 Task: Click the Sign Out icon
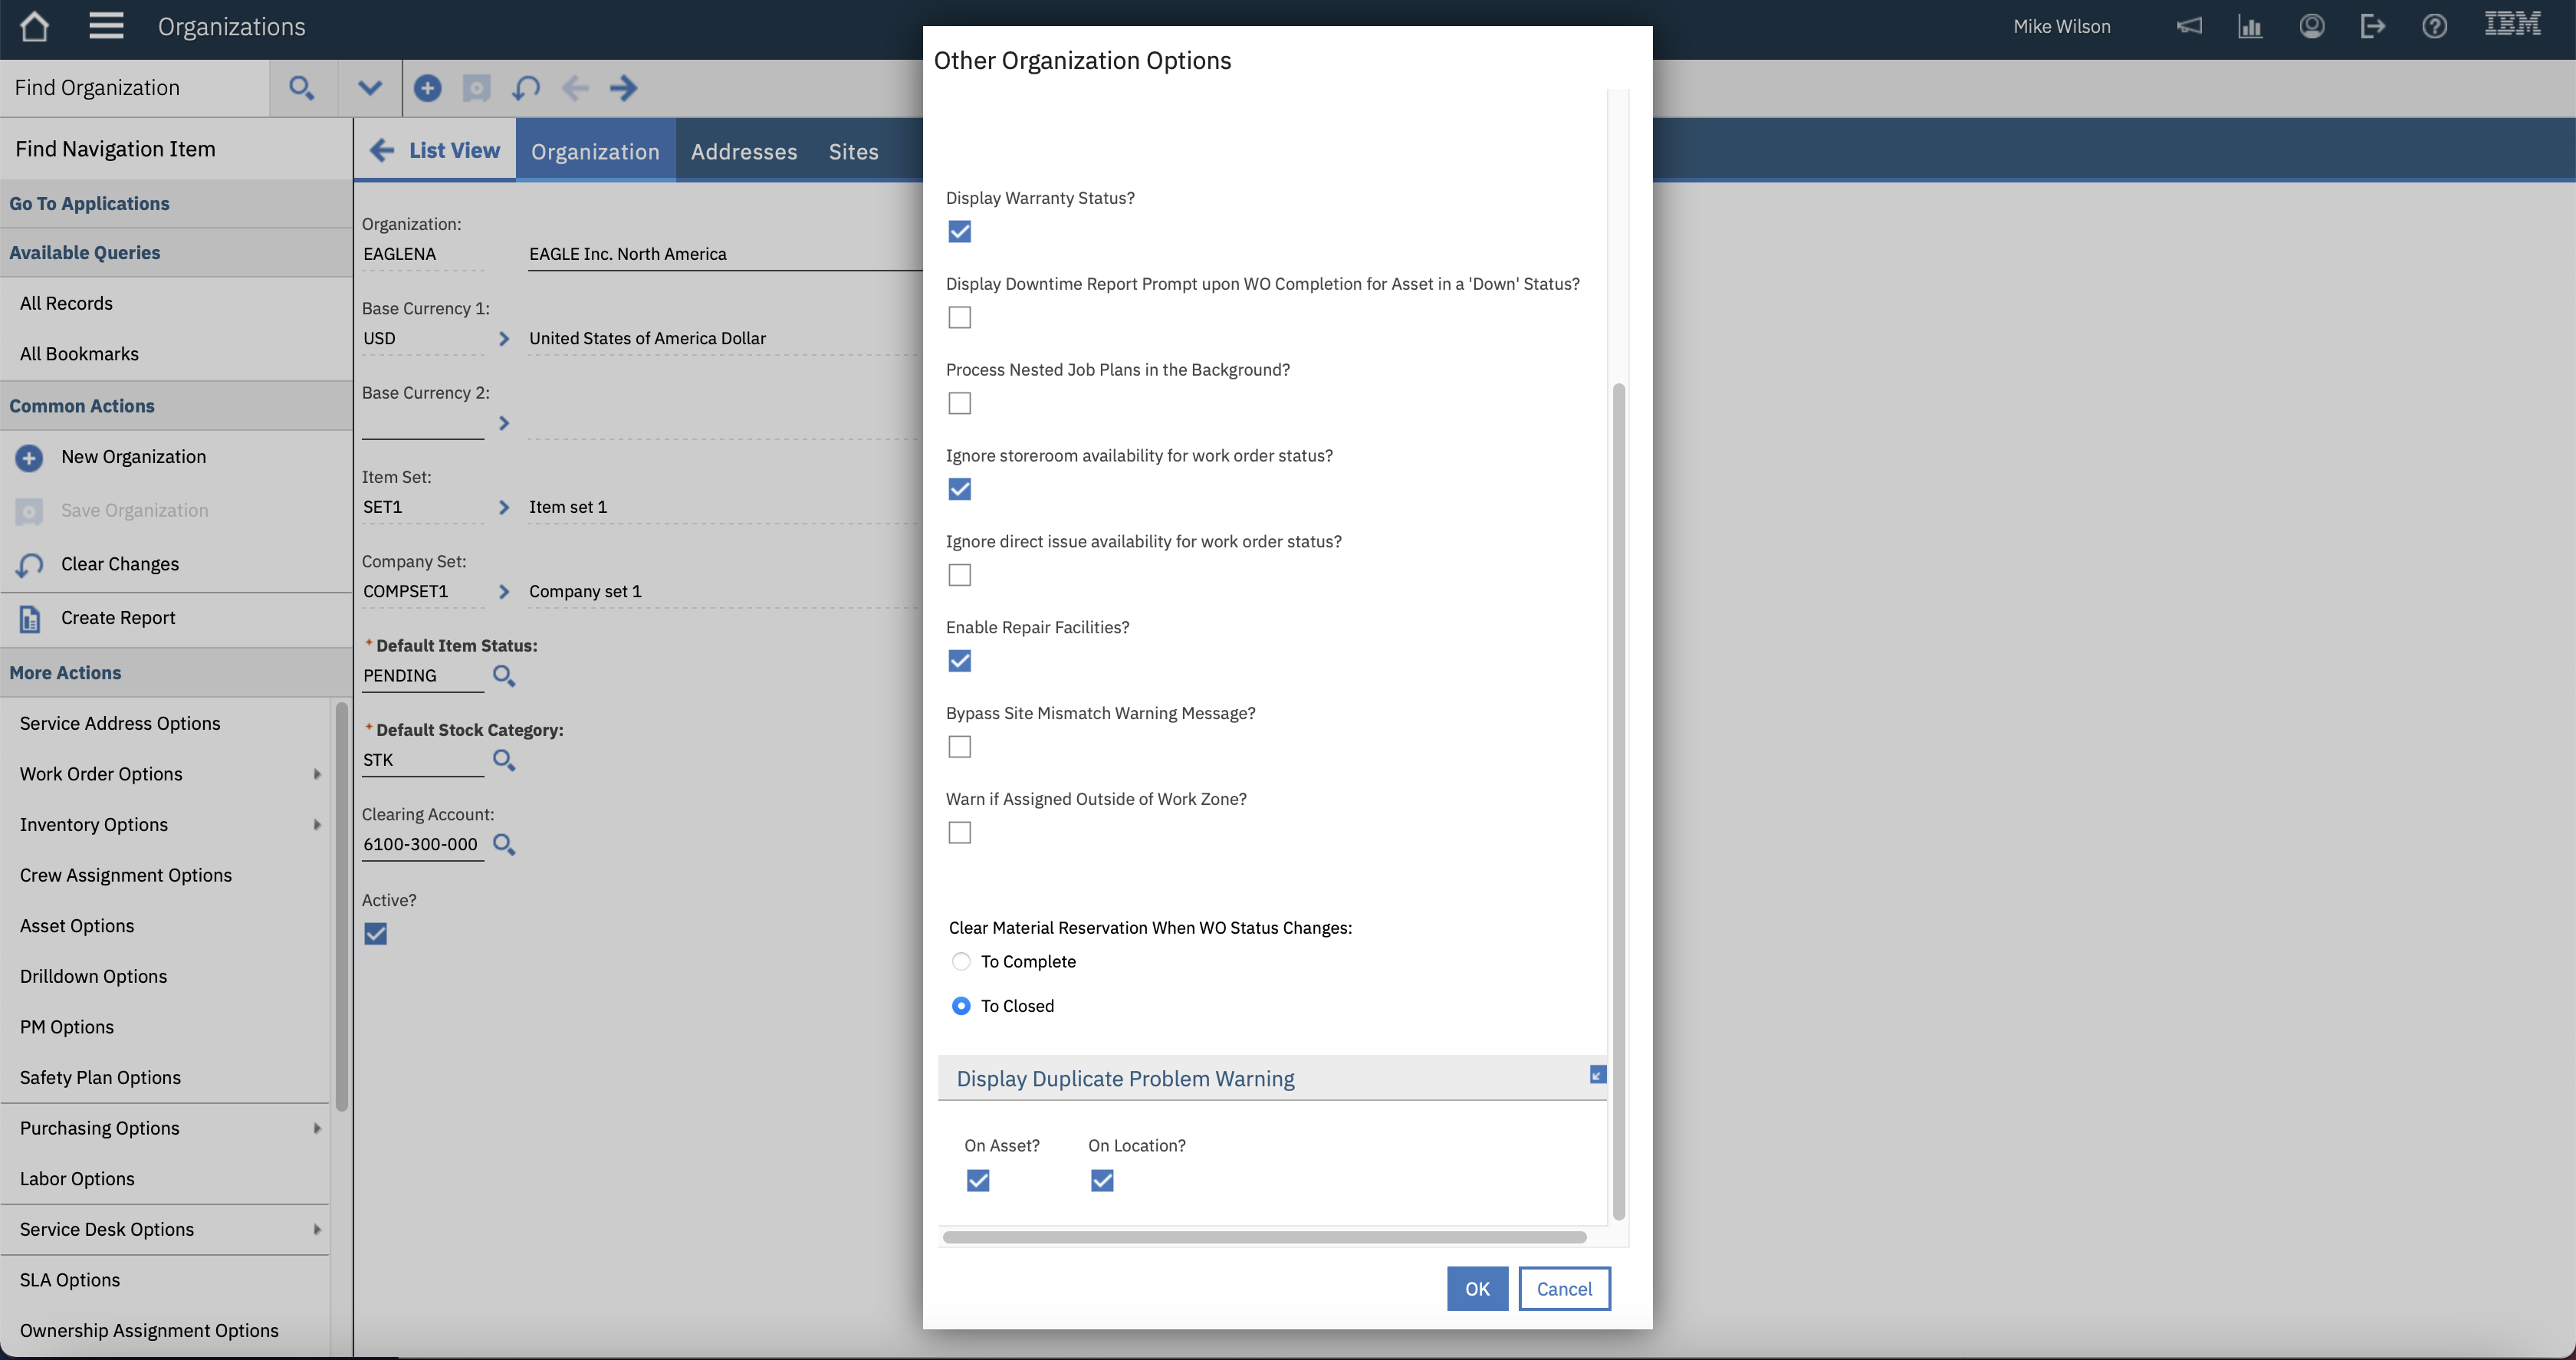tap(2373, 27)
